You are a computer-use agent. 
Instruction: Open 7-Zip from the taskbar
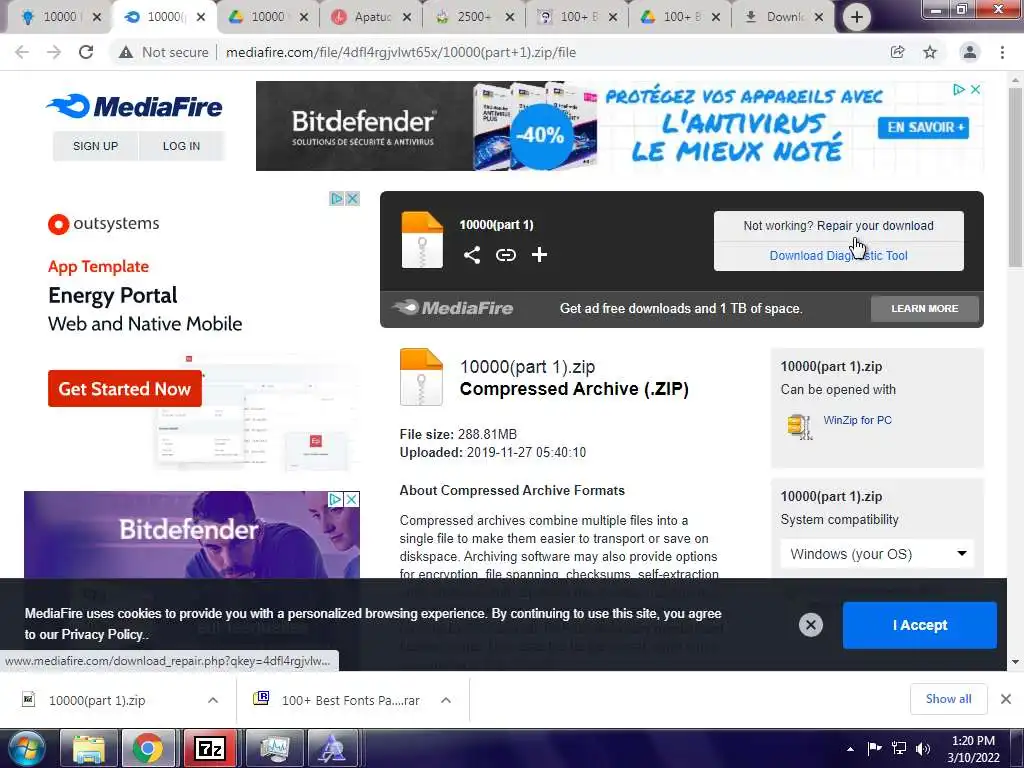tap(209, 748)
